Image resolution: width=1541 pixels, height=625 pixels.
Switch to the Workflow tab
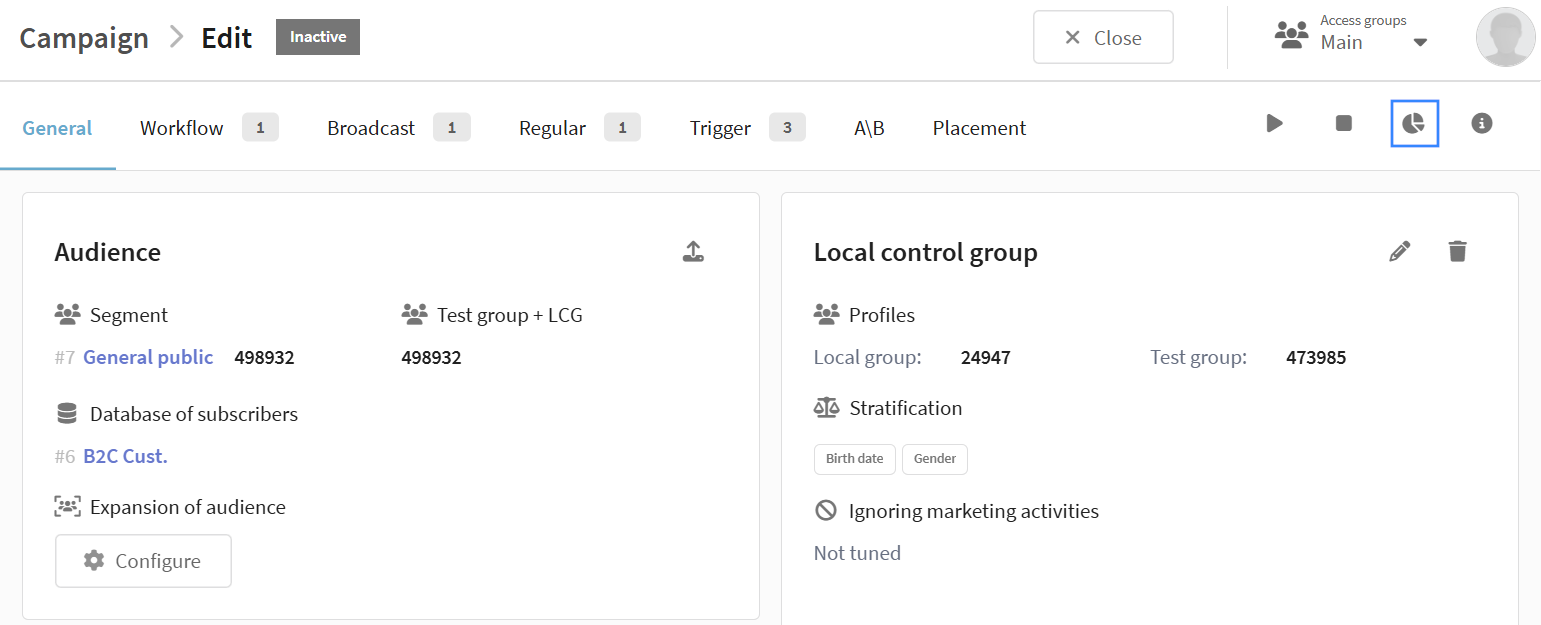tap(182, 128)
